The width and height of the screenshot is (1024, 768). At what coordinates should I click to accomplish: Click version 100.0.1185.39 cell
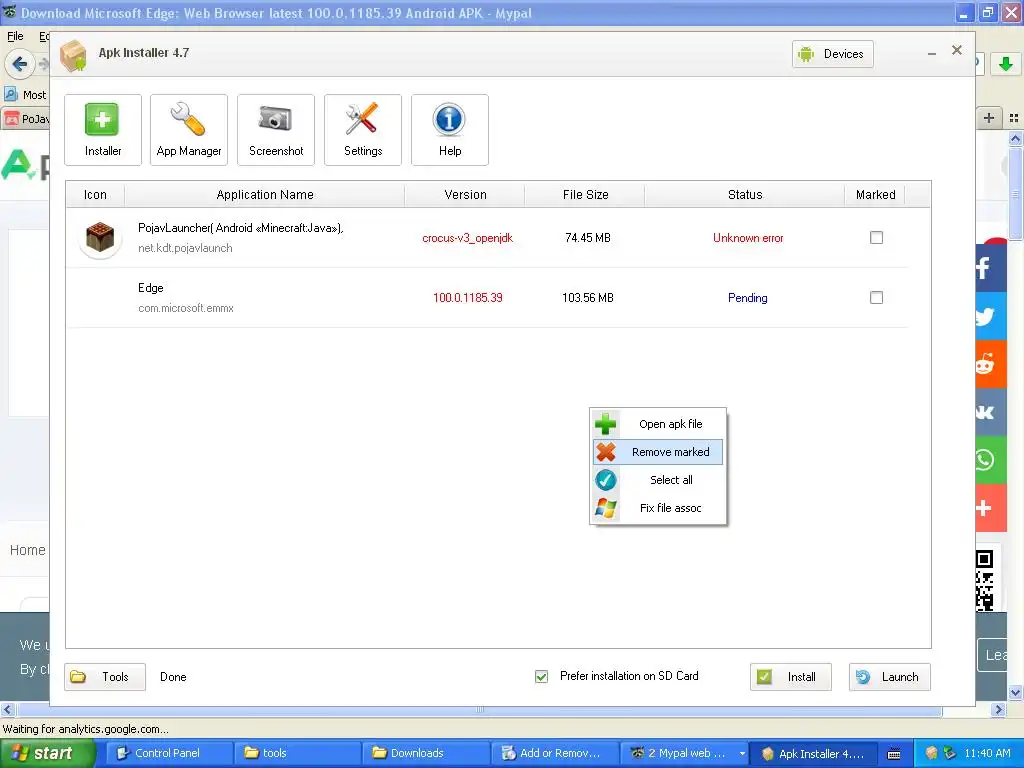tap(468, 298)
